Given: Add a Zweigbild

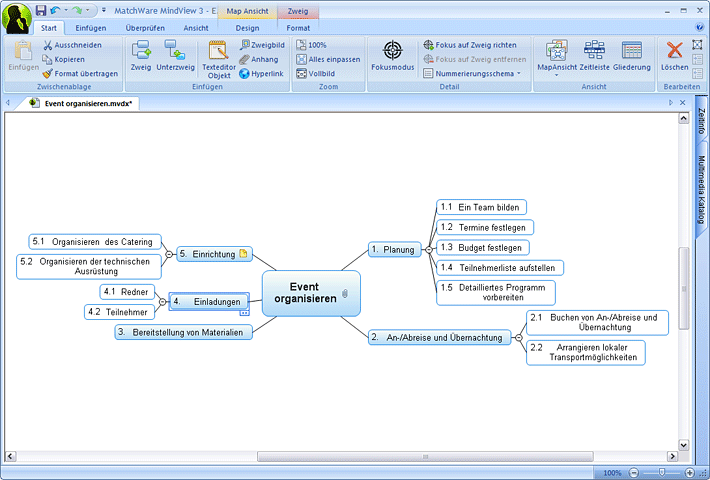Looking at the screenshot, I should 262,45.
